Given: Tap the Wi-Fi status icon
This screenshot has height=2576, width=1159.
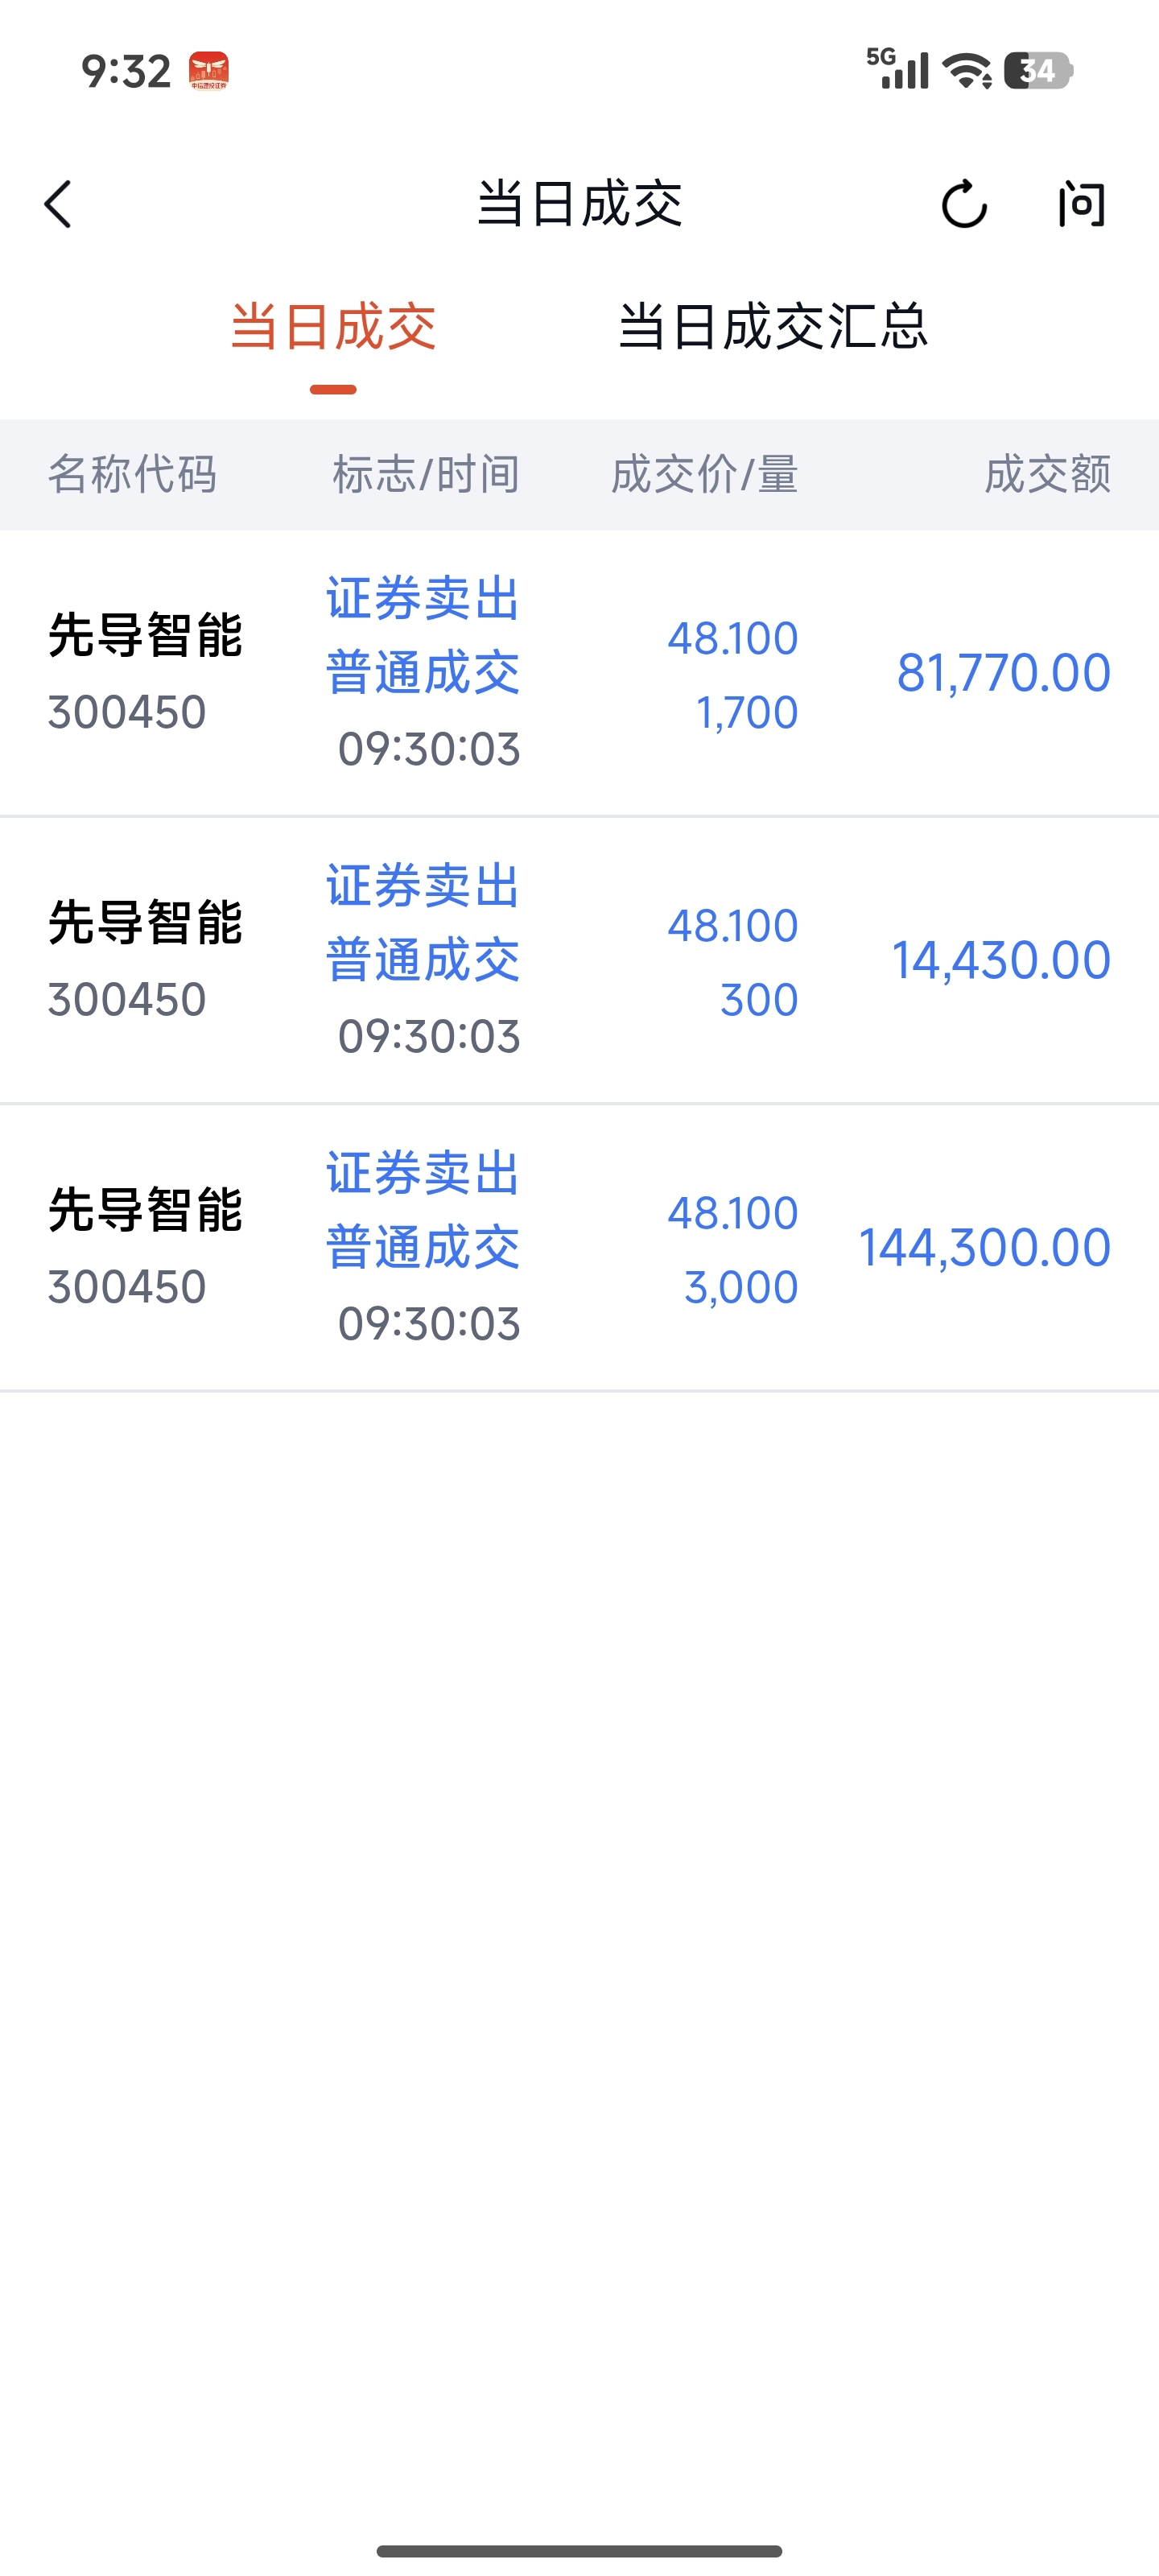Looking at the screenshot, I should tap(967, 71).
